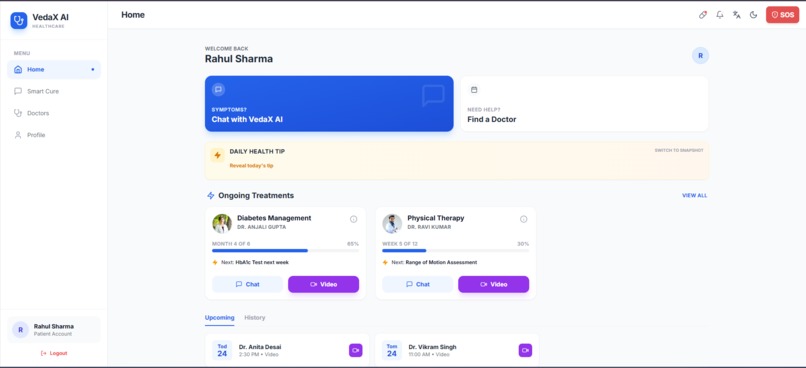Viewport: 806px width, 368px height.
Task: Open the Find a Doctor card
Action: pos(584,104)
